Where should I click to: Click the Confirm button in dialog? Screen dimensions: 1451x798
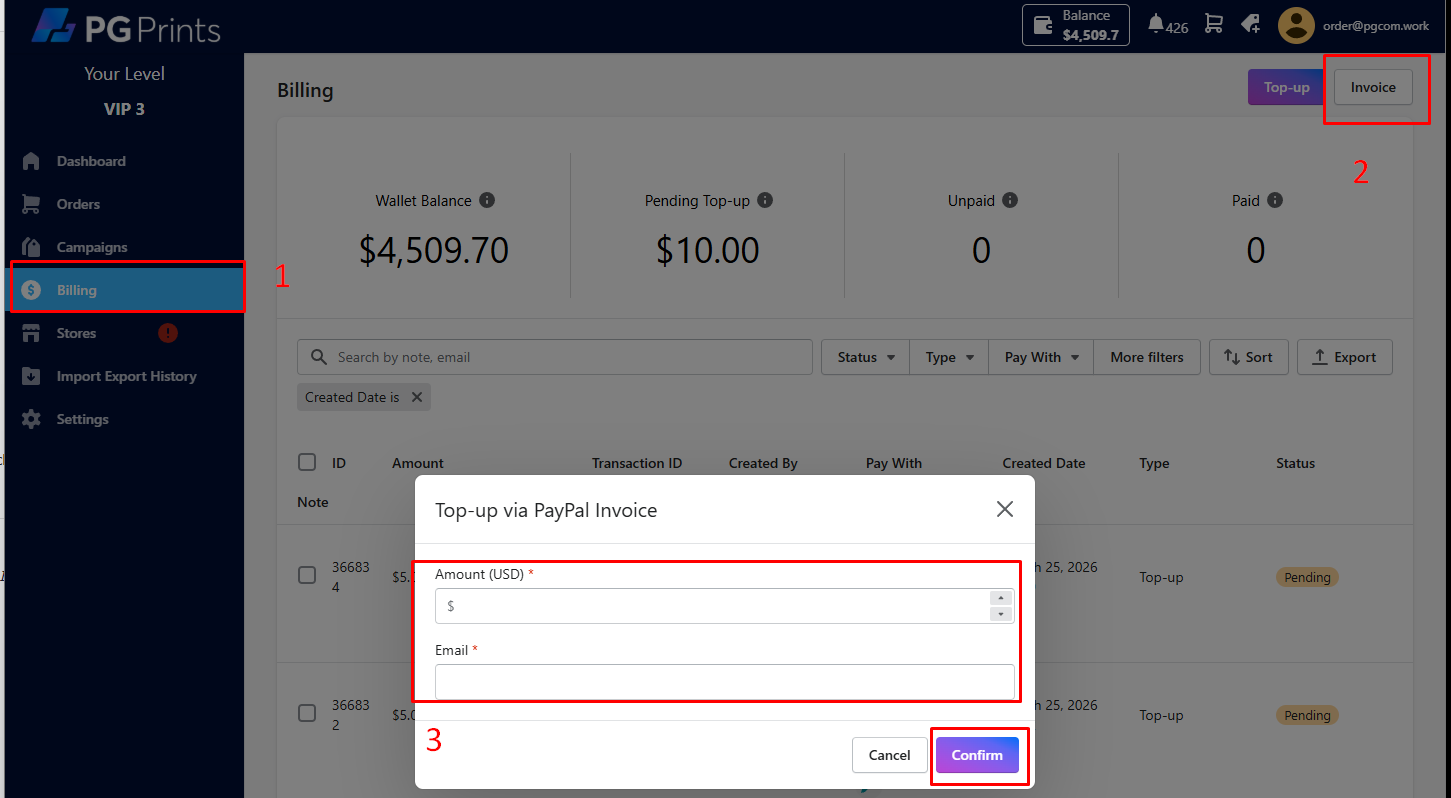pos(977,755)
